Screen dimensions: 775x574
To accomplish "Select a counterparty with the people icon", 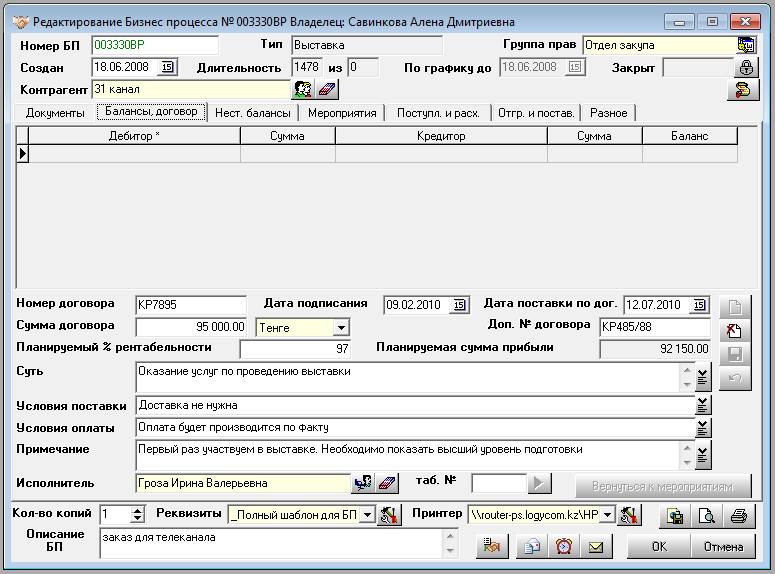I will coord(302,89).
